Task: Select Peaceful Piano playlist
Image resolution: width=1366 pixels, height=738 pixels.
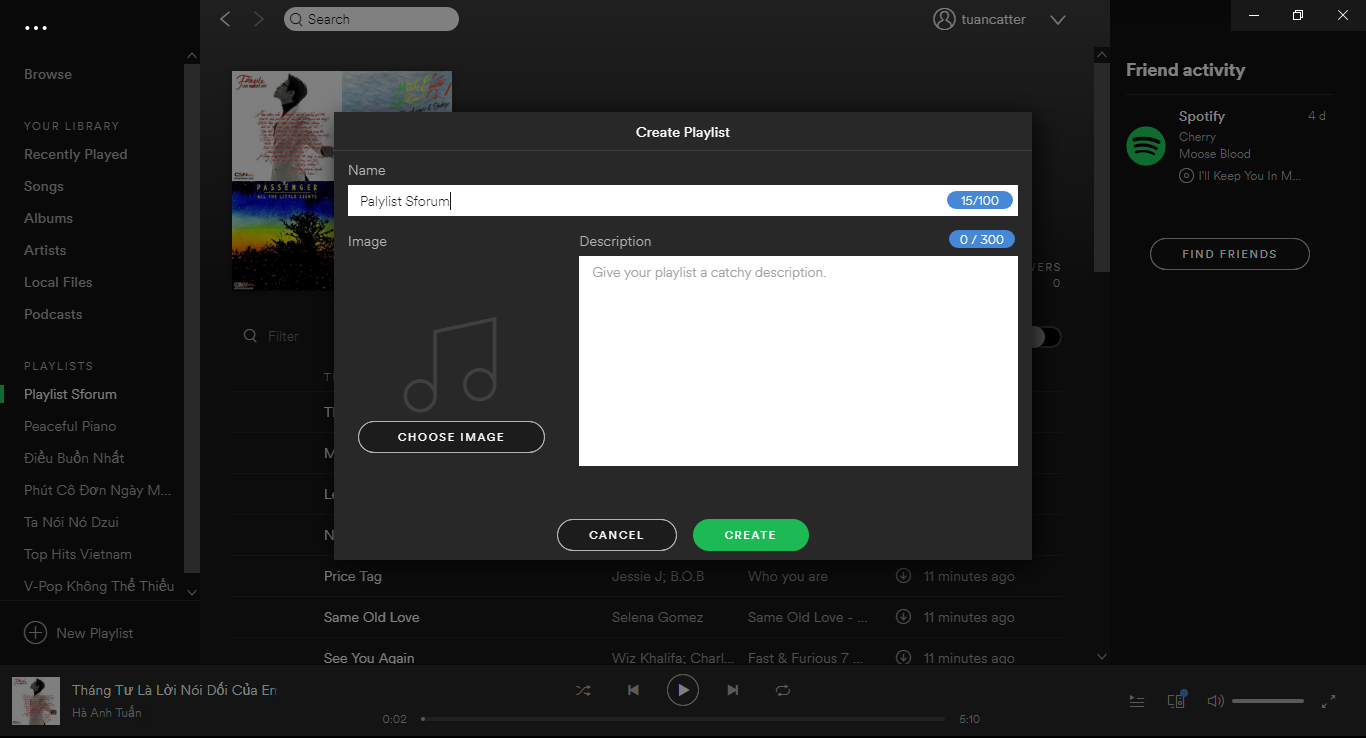Action: click(70, 426)
